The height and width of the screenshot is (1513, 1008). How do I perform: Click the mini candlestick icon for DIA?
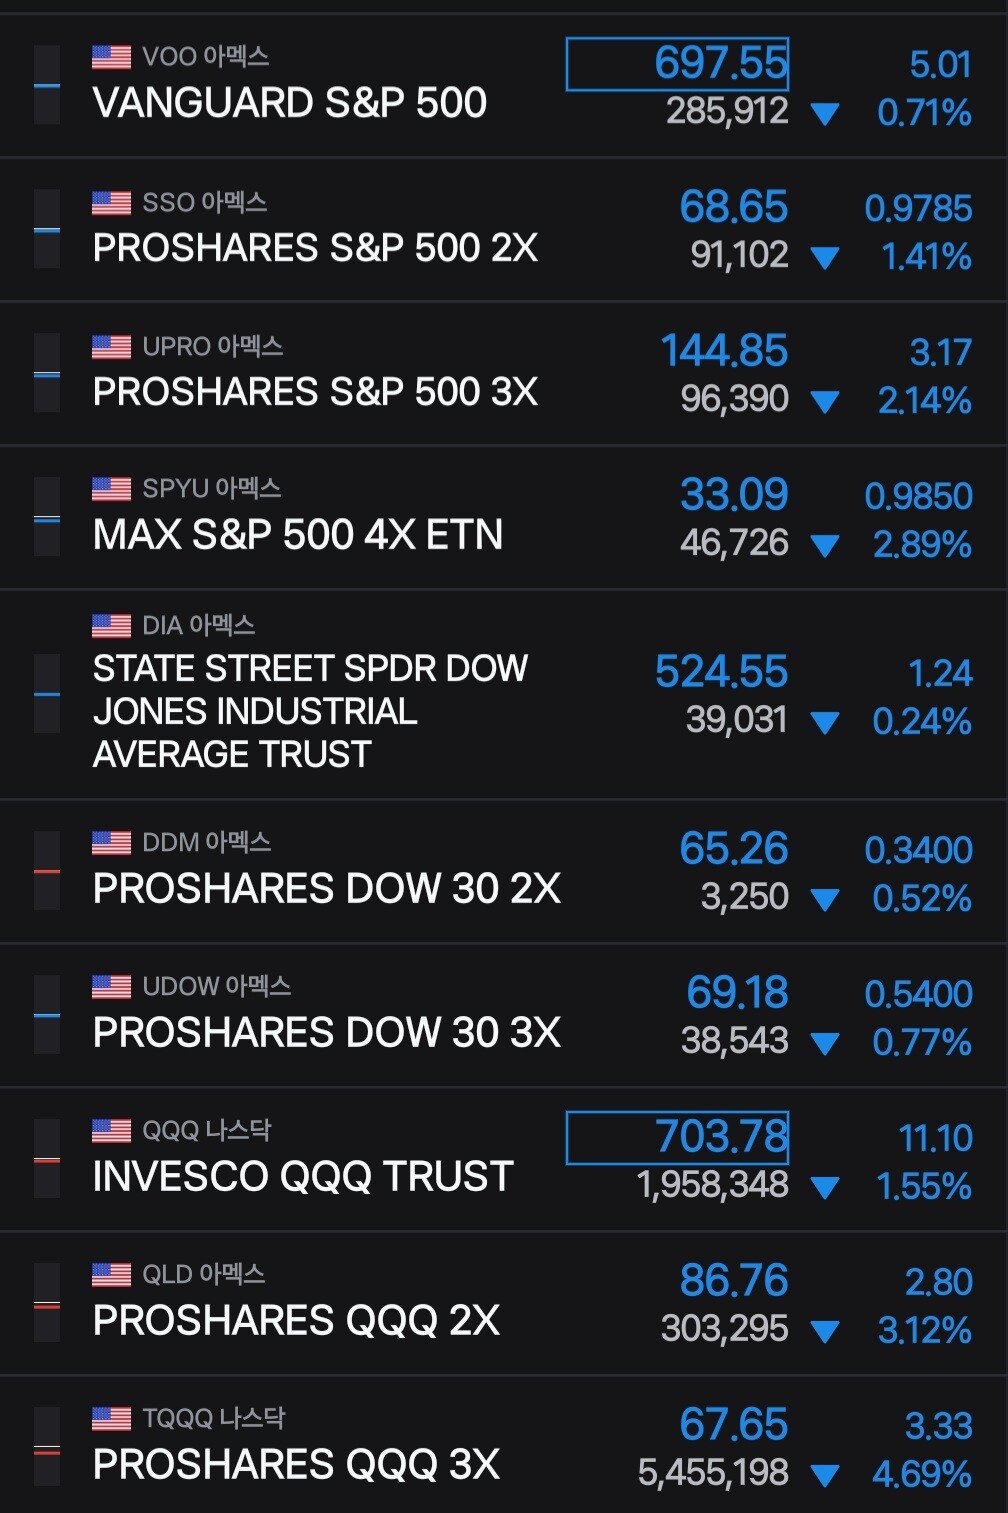coord(47,694)
